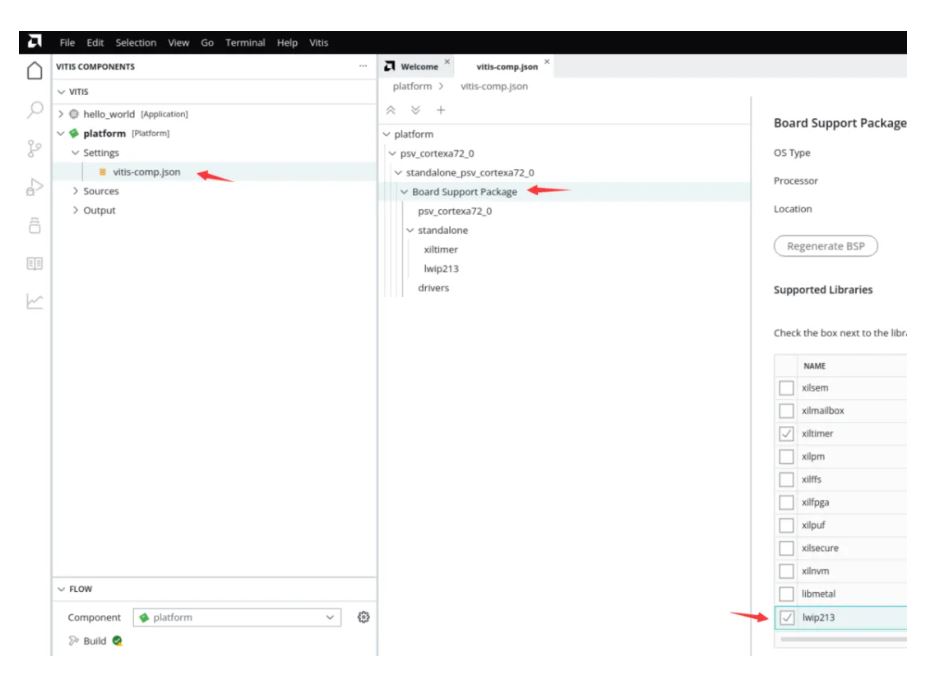Collapse the Board Support Package node
Screen dimensions: 933x677
pyautogui.click(x=404, y=192)
